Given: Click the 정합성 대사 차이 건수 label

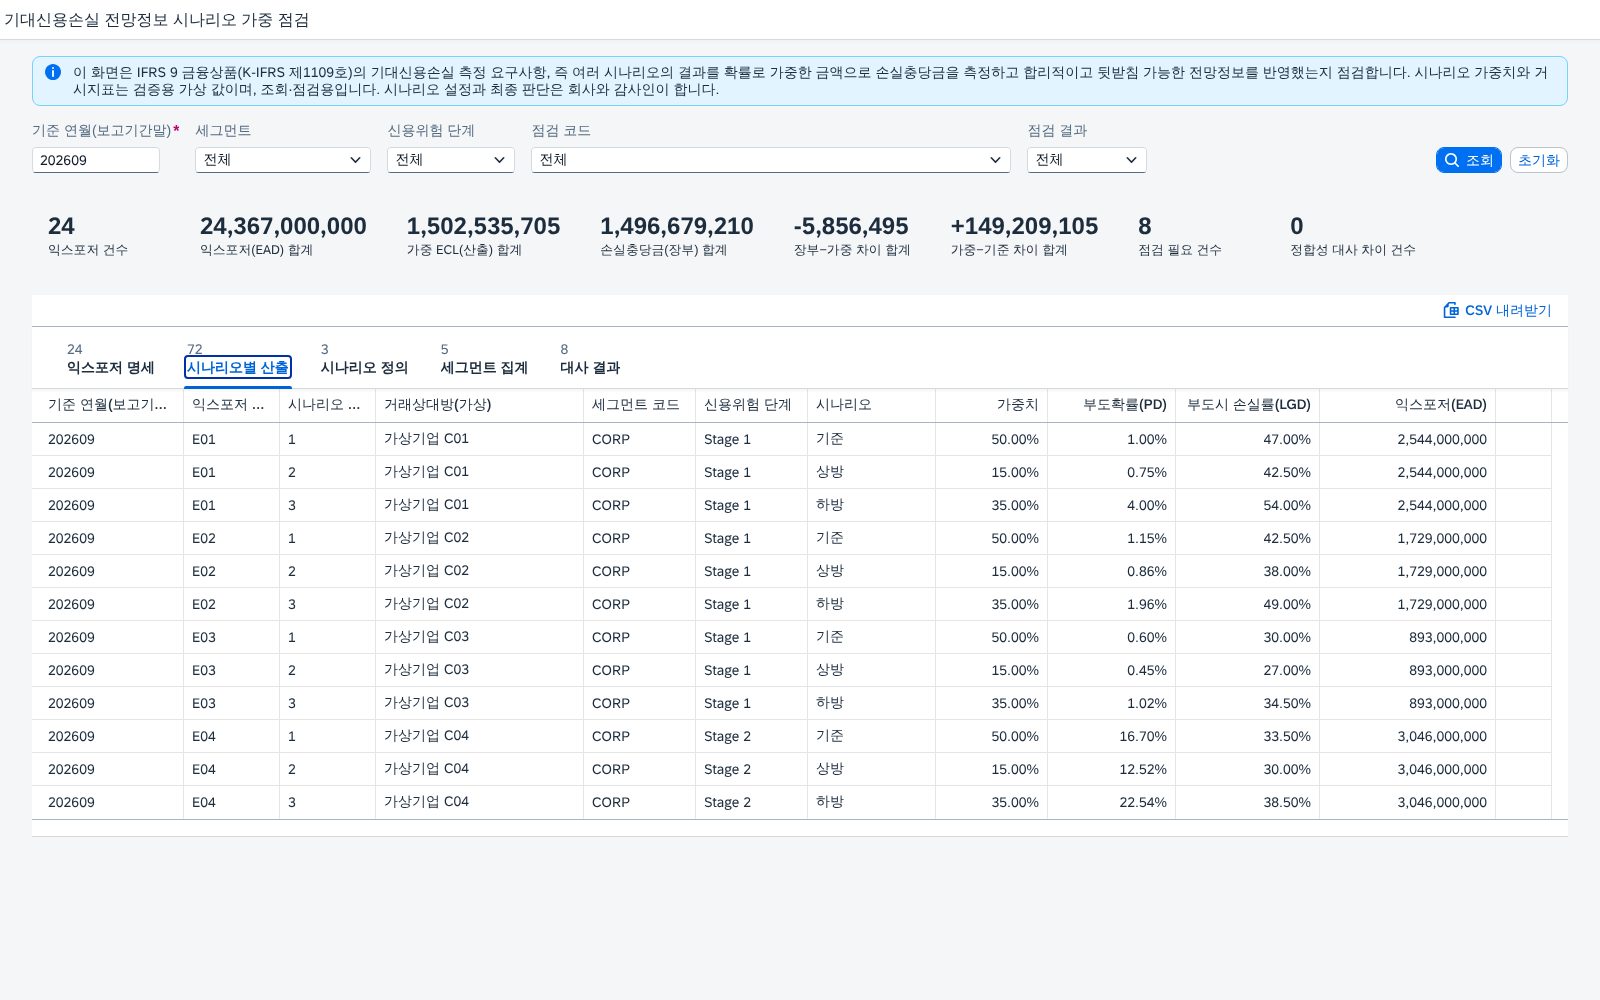Looking at the screenshot, I should (x=1353, y=250).
